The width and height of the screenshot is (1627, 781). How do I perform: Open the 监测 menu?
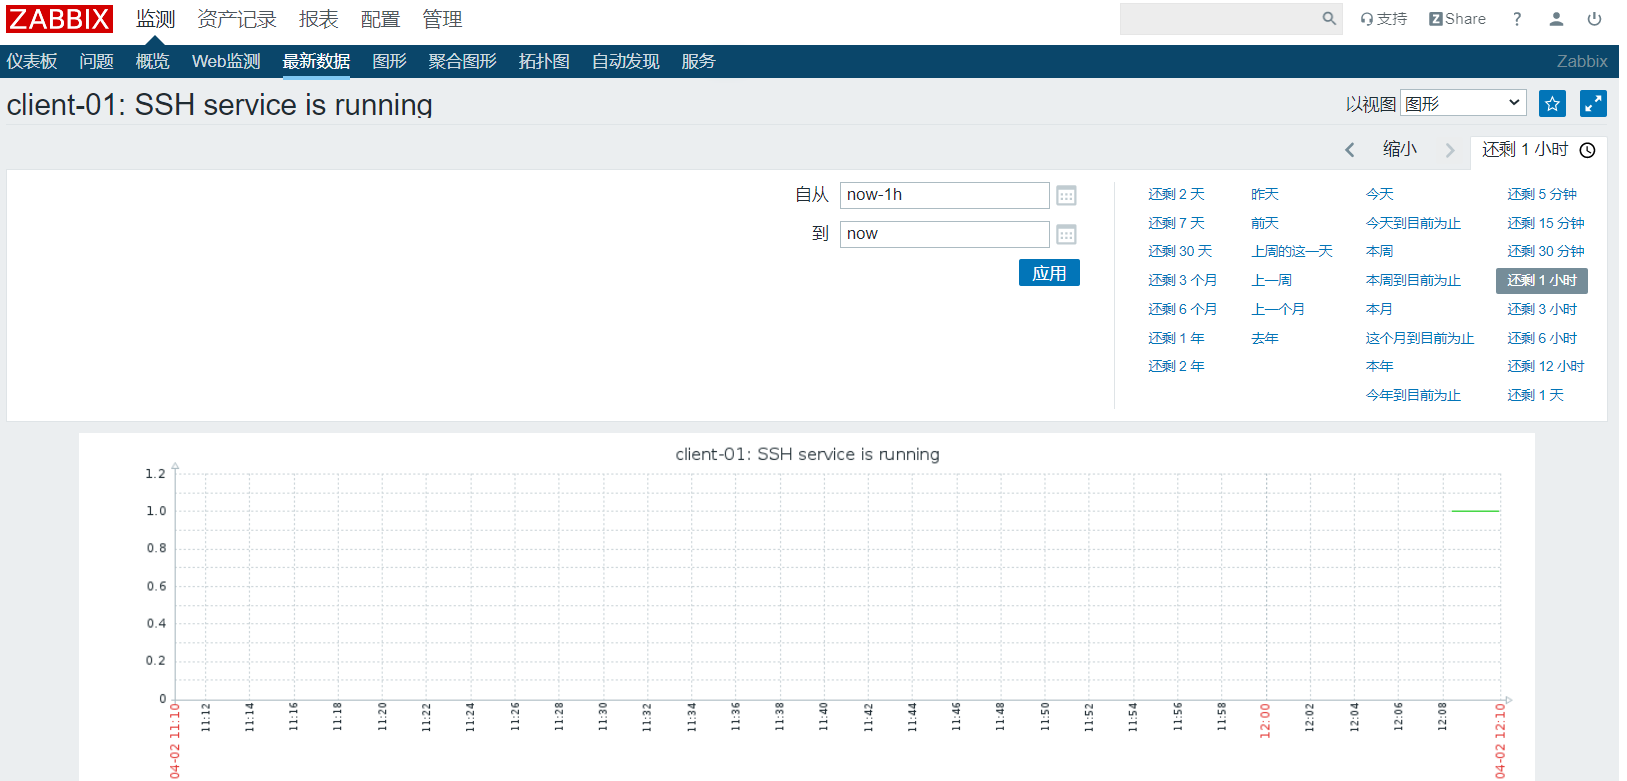155,19
